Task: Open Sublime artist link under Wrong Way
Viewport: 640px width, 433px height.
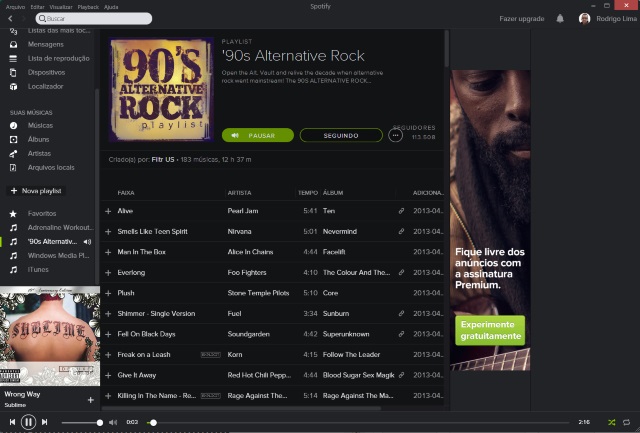Action: coord(15,405)
